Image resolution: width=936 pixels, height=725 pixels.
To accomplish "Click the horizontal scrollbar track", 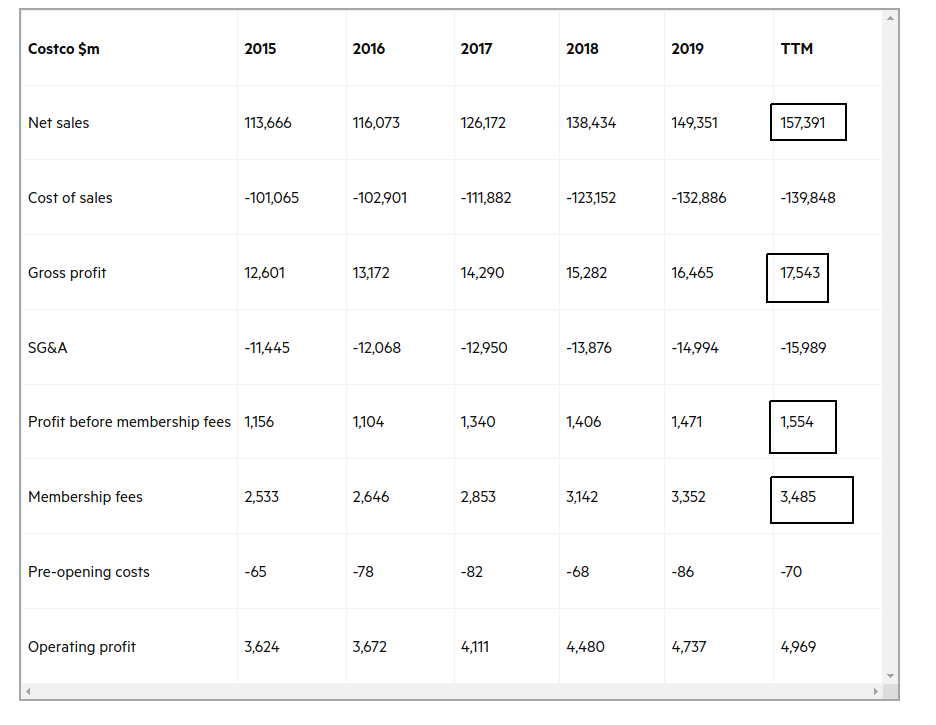I will pyautogui.click(x=452, y=692).
